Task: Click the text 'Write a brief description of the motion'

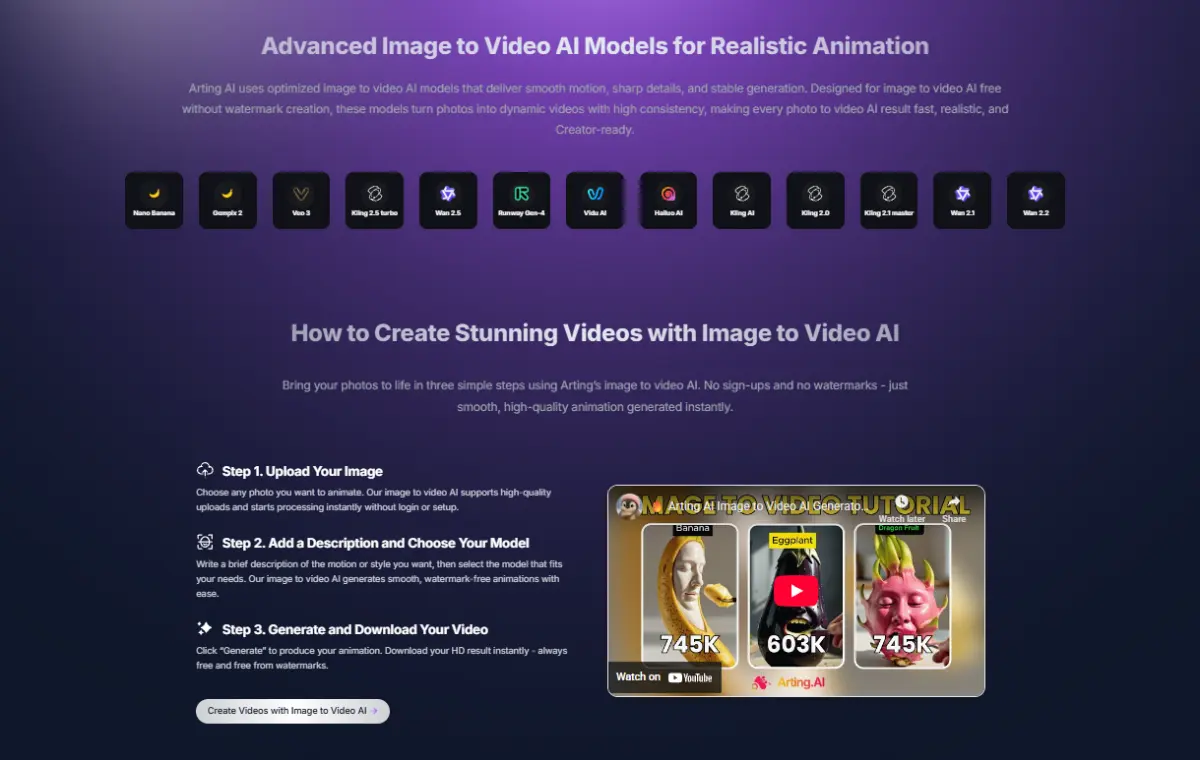Action: [x=378, y=579]
